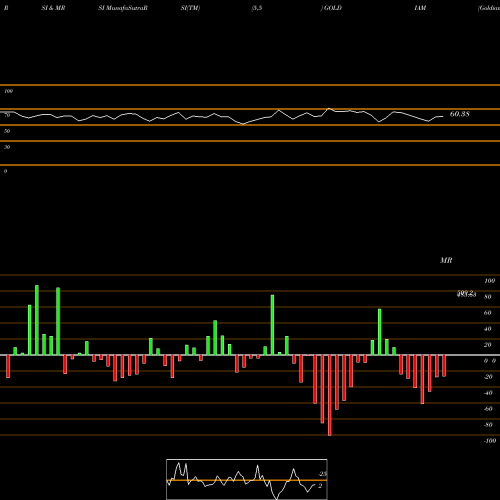Click the 50 level label on RSI axis

(7, 131)
